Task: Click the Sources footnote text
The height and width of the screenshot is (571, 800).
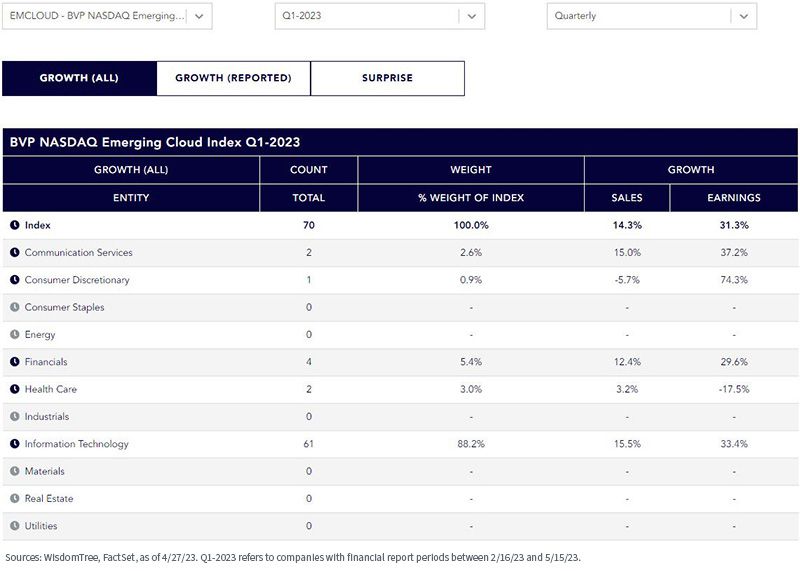Action: click(293, 557)
